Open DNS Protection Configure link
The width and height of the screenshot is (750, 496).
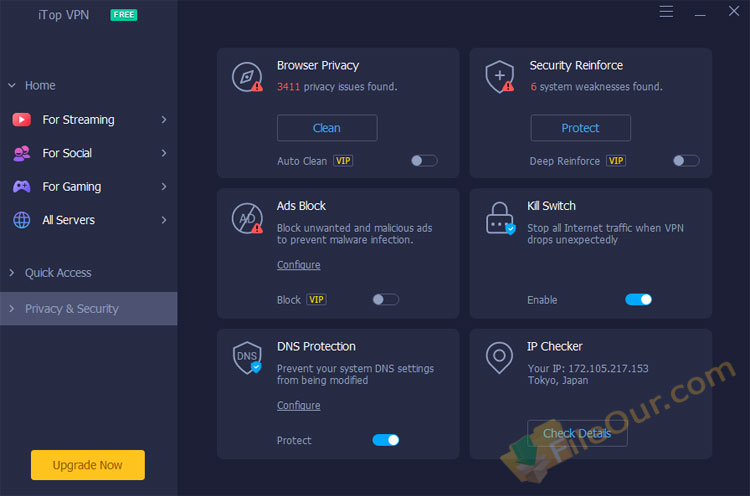298,405
